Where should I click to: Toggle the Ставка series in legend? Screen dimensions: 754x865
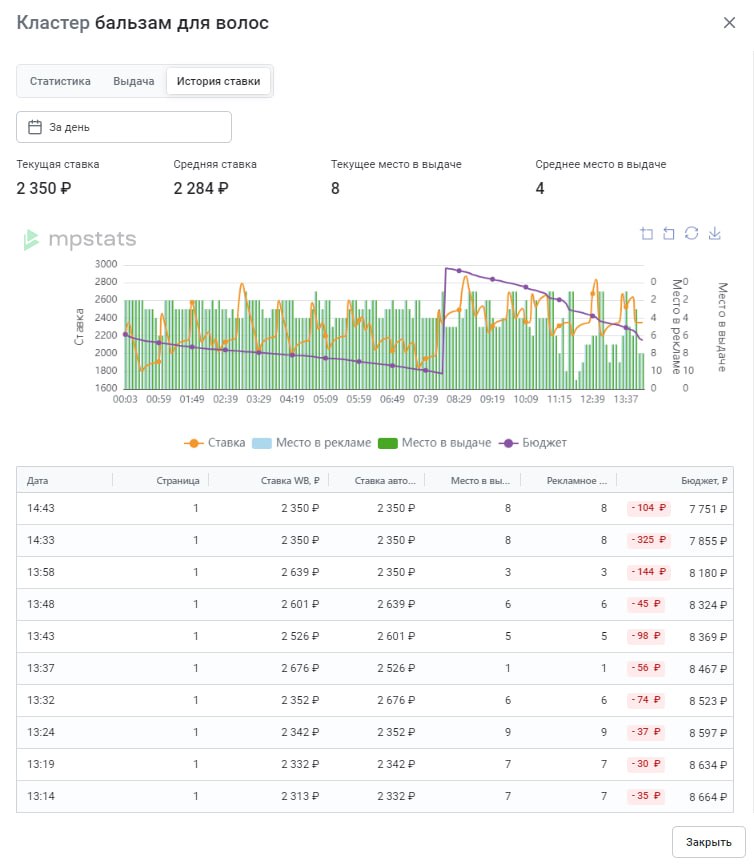tap(215, 443)
